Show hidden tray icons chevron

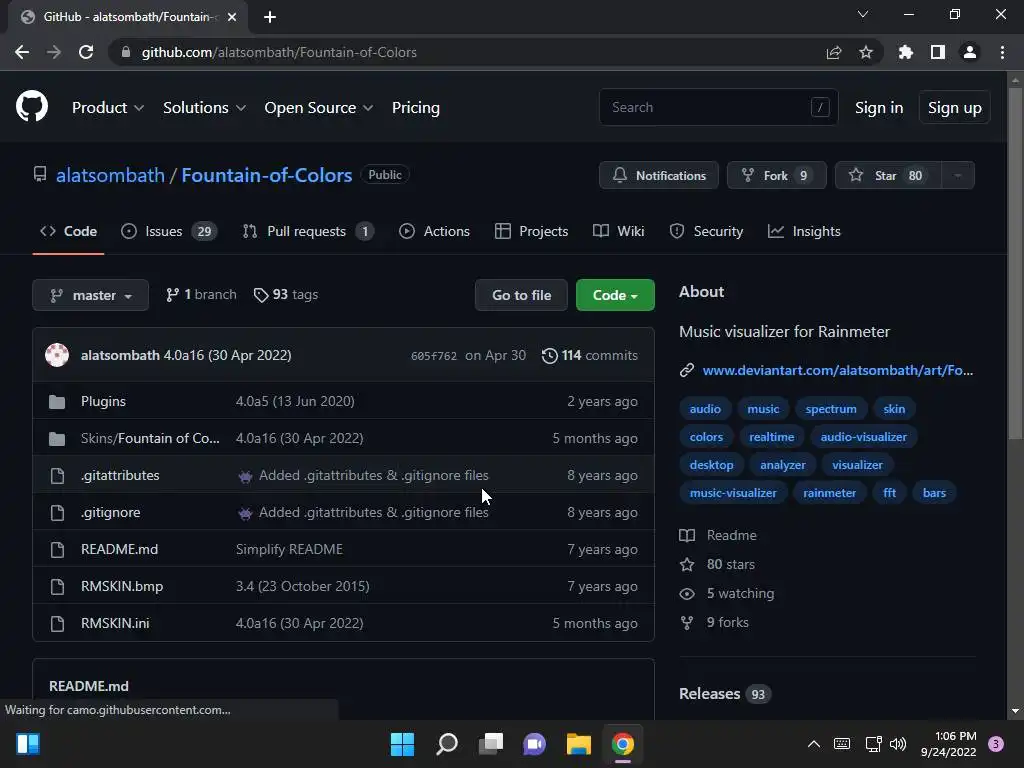coord(814,744)
